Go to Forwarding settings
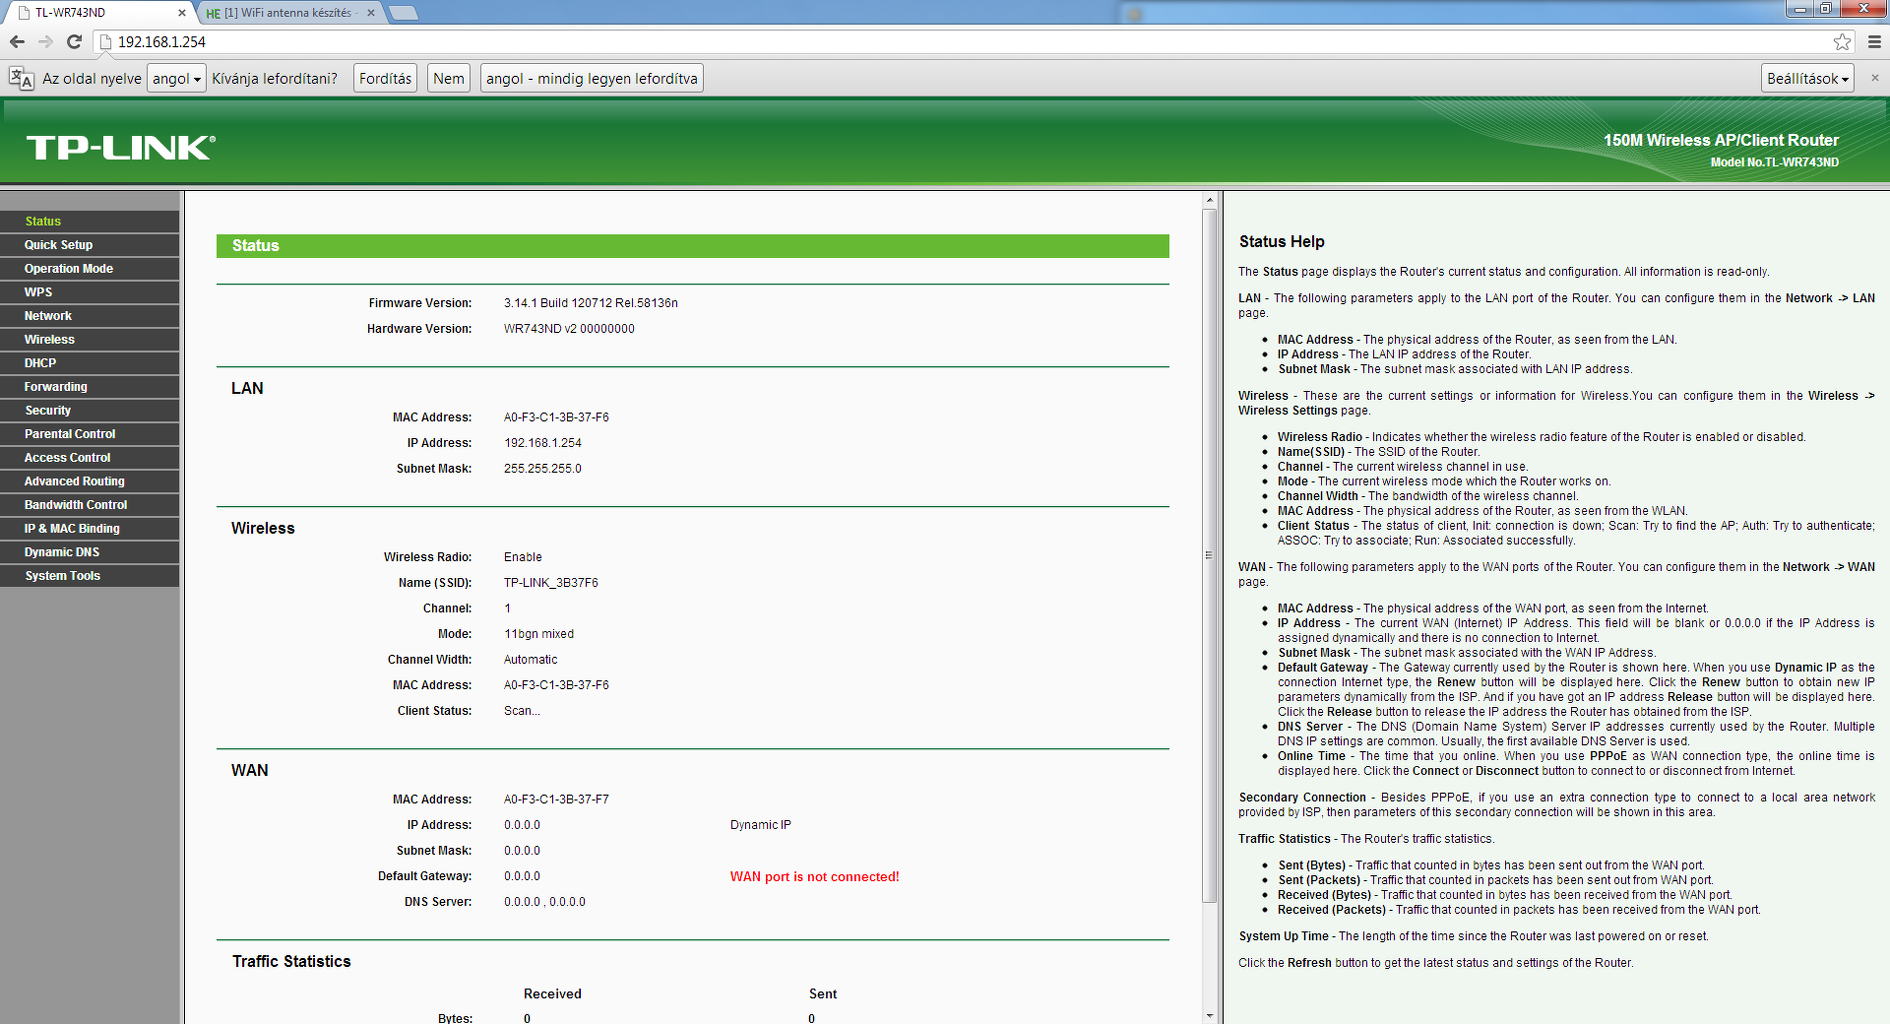 90,387
